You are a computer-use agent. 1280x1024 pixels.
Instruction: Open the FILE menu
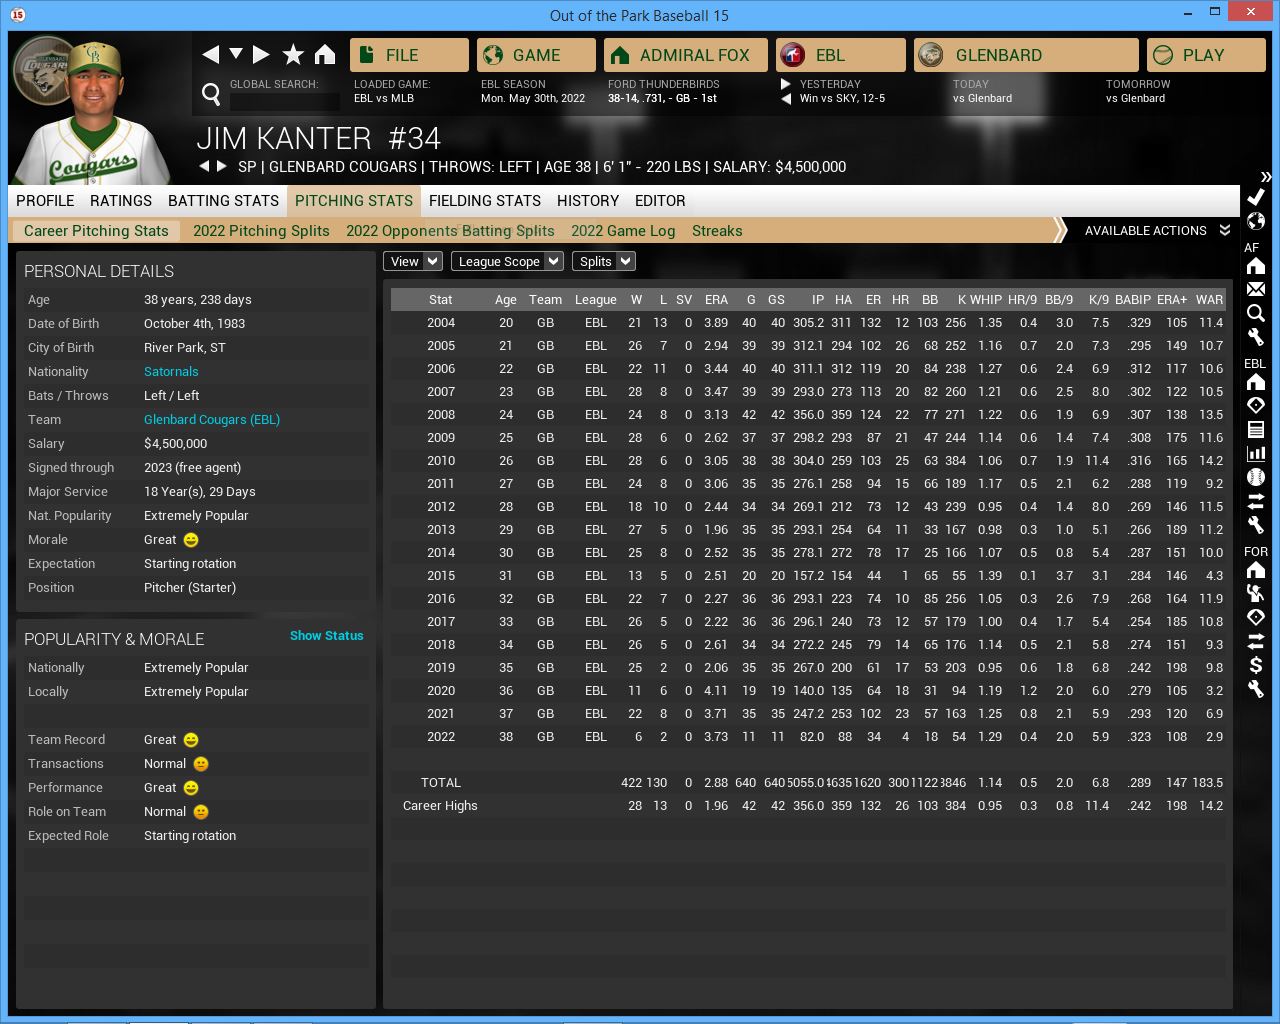pyautogui.click(x=409, y=55)
